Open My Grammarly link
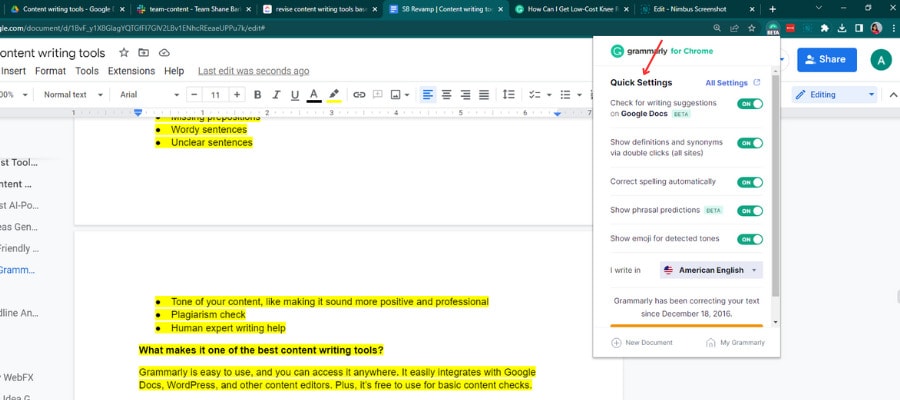Image resolution: width=900 pixels, height=400 pixels. (x=735, y=343)
